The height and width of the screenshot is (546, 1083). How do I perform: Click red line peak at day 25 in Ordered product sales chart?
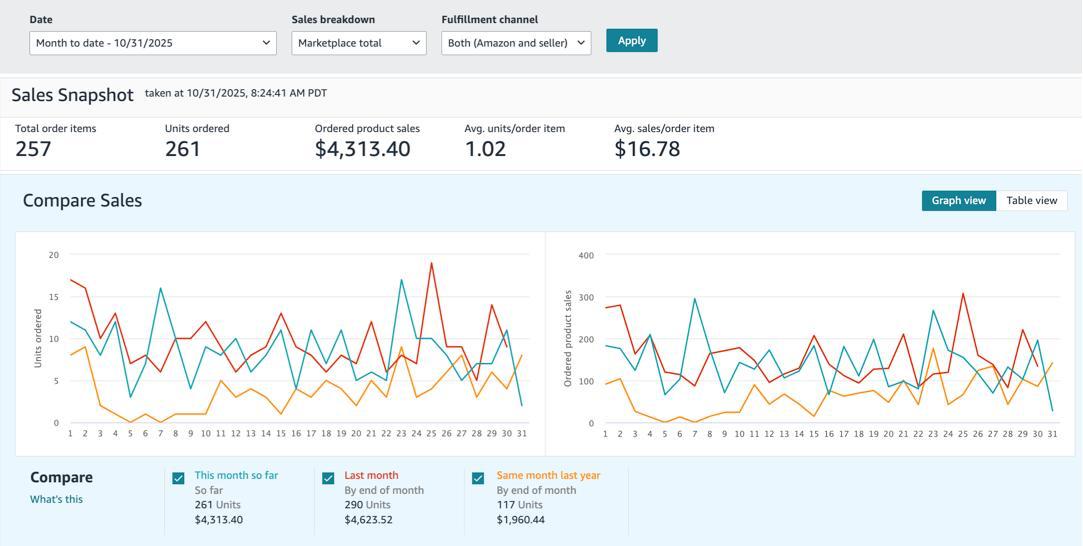click(x=963, y=294)
